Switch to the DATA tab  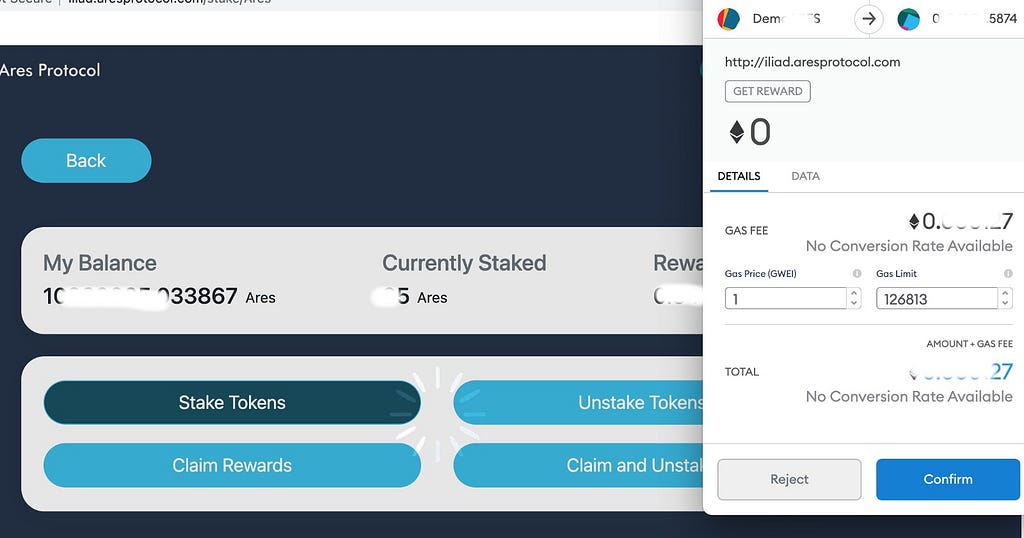click(x=805, y=176)
